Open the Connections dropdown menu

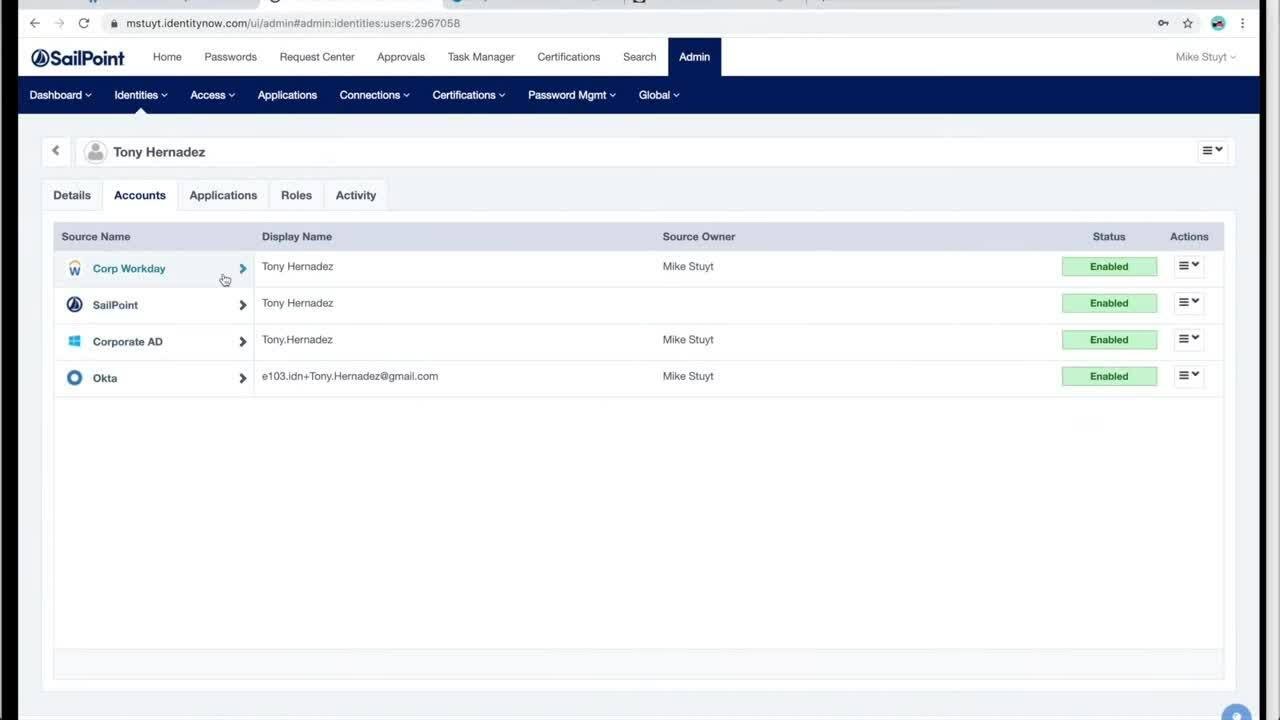(x=375, y=95)
